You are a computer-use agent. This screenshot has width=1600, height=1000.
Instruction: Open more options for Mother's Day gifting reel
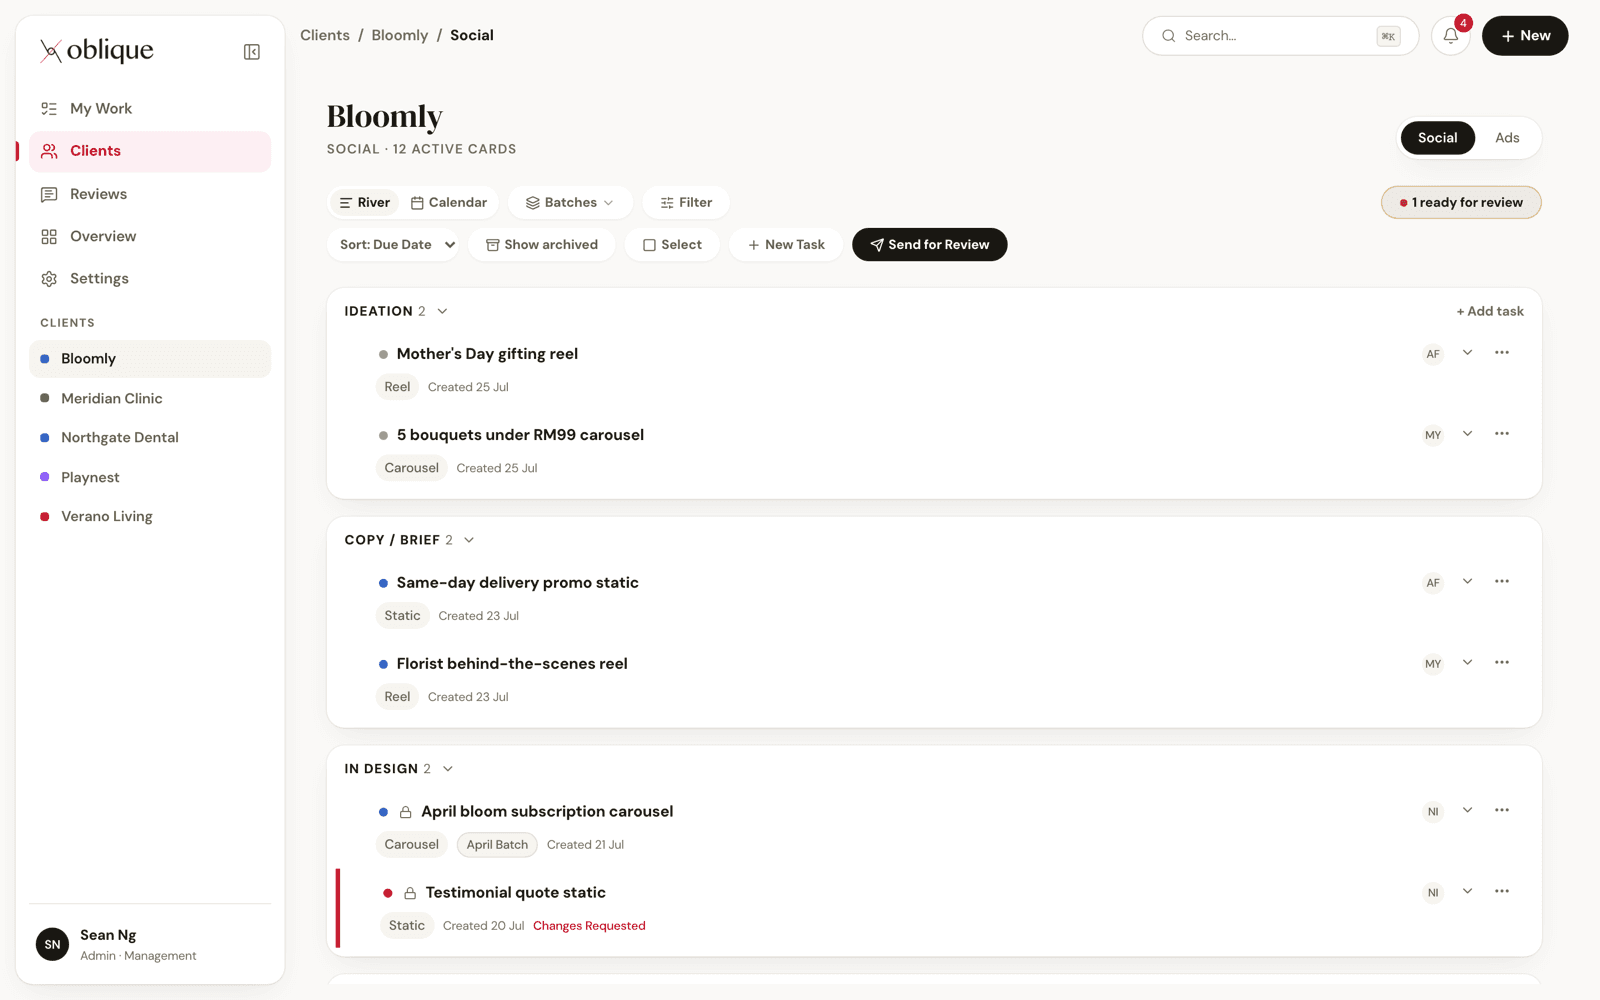[1502, 353]
